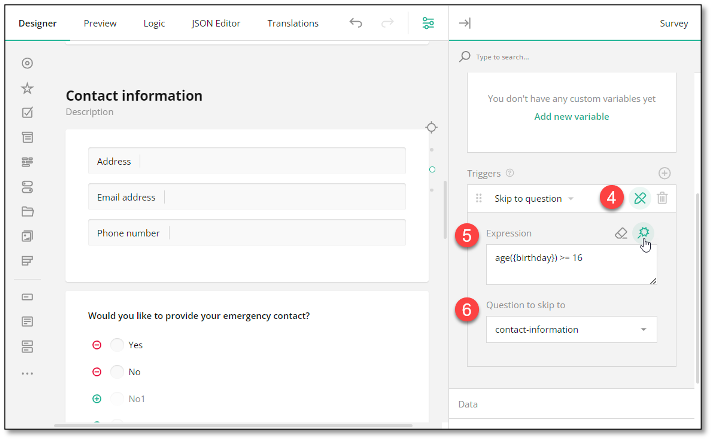This screenshot has height=440, width=715.
Task: Add Rating Scale star from toolbox
Action: tap(27, 88)
